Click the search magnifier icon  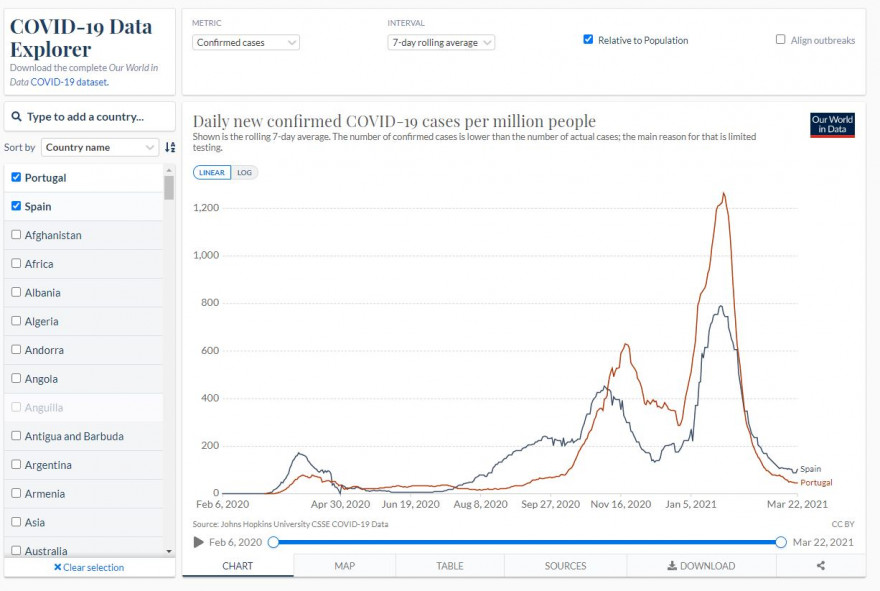(x=17, y=117)
